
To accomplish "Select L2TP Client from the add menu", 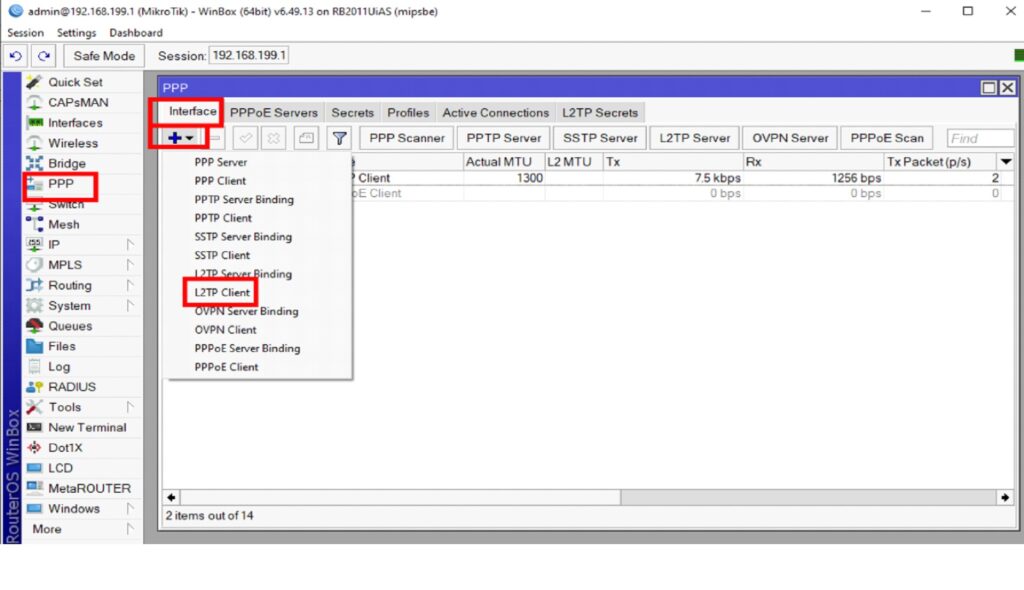I will coord(222,292).
